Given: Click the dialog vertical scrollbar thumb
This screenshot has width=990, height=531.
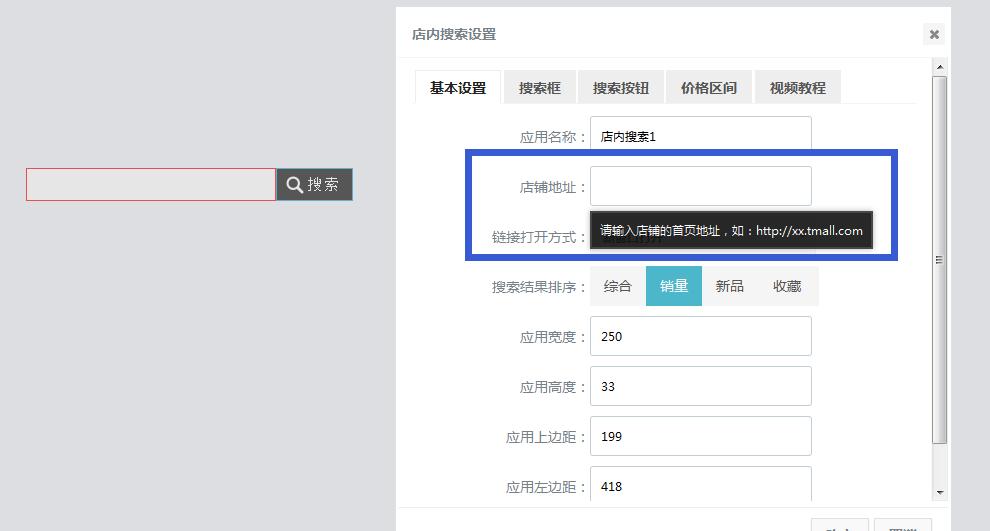Looking at the screenshot, I should point(939,260).
